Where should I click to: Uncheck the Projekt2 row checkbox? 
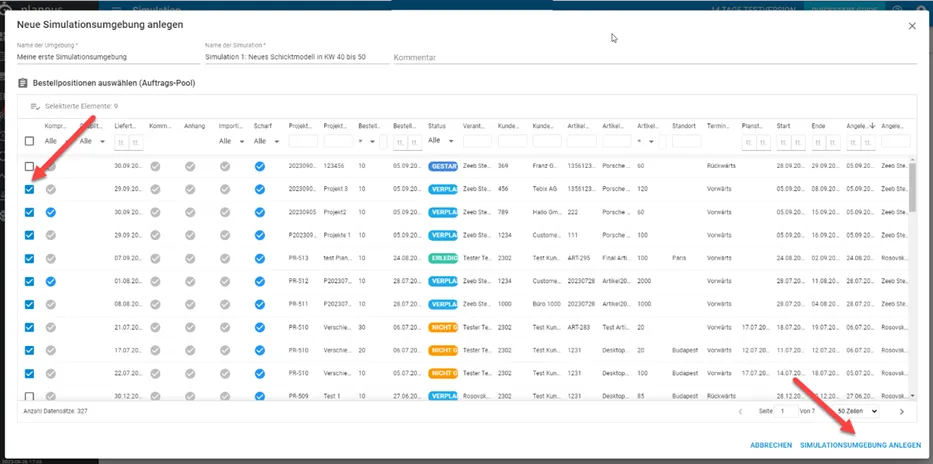[29, 212]
